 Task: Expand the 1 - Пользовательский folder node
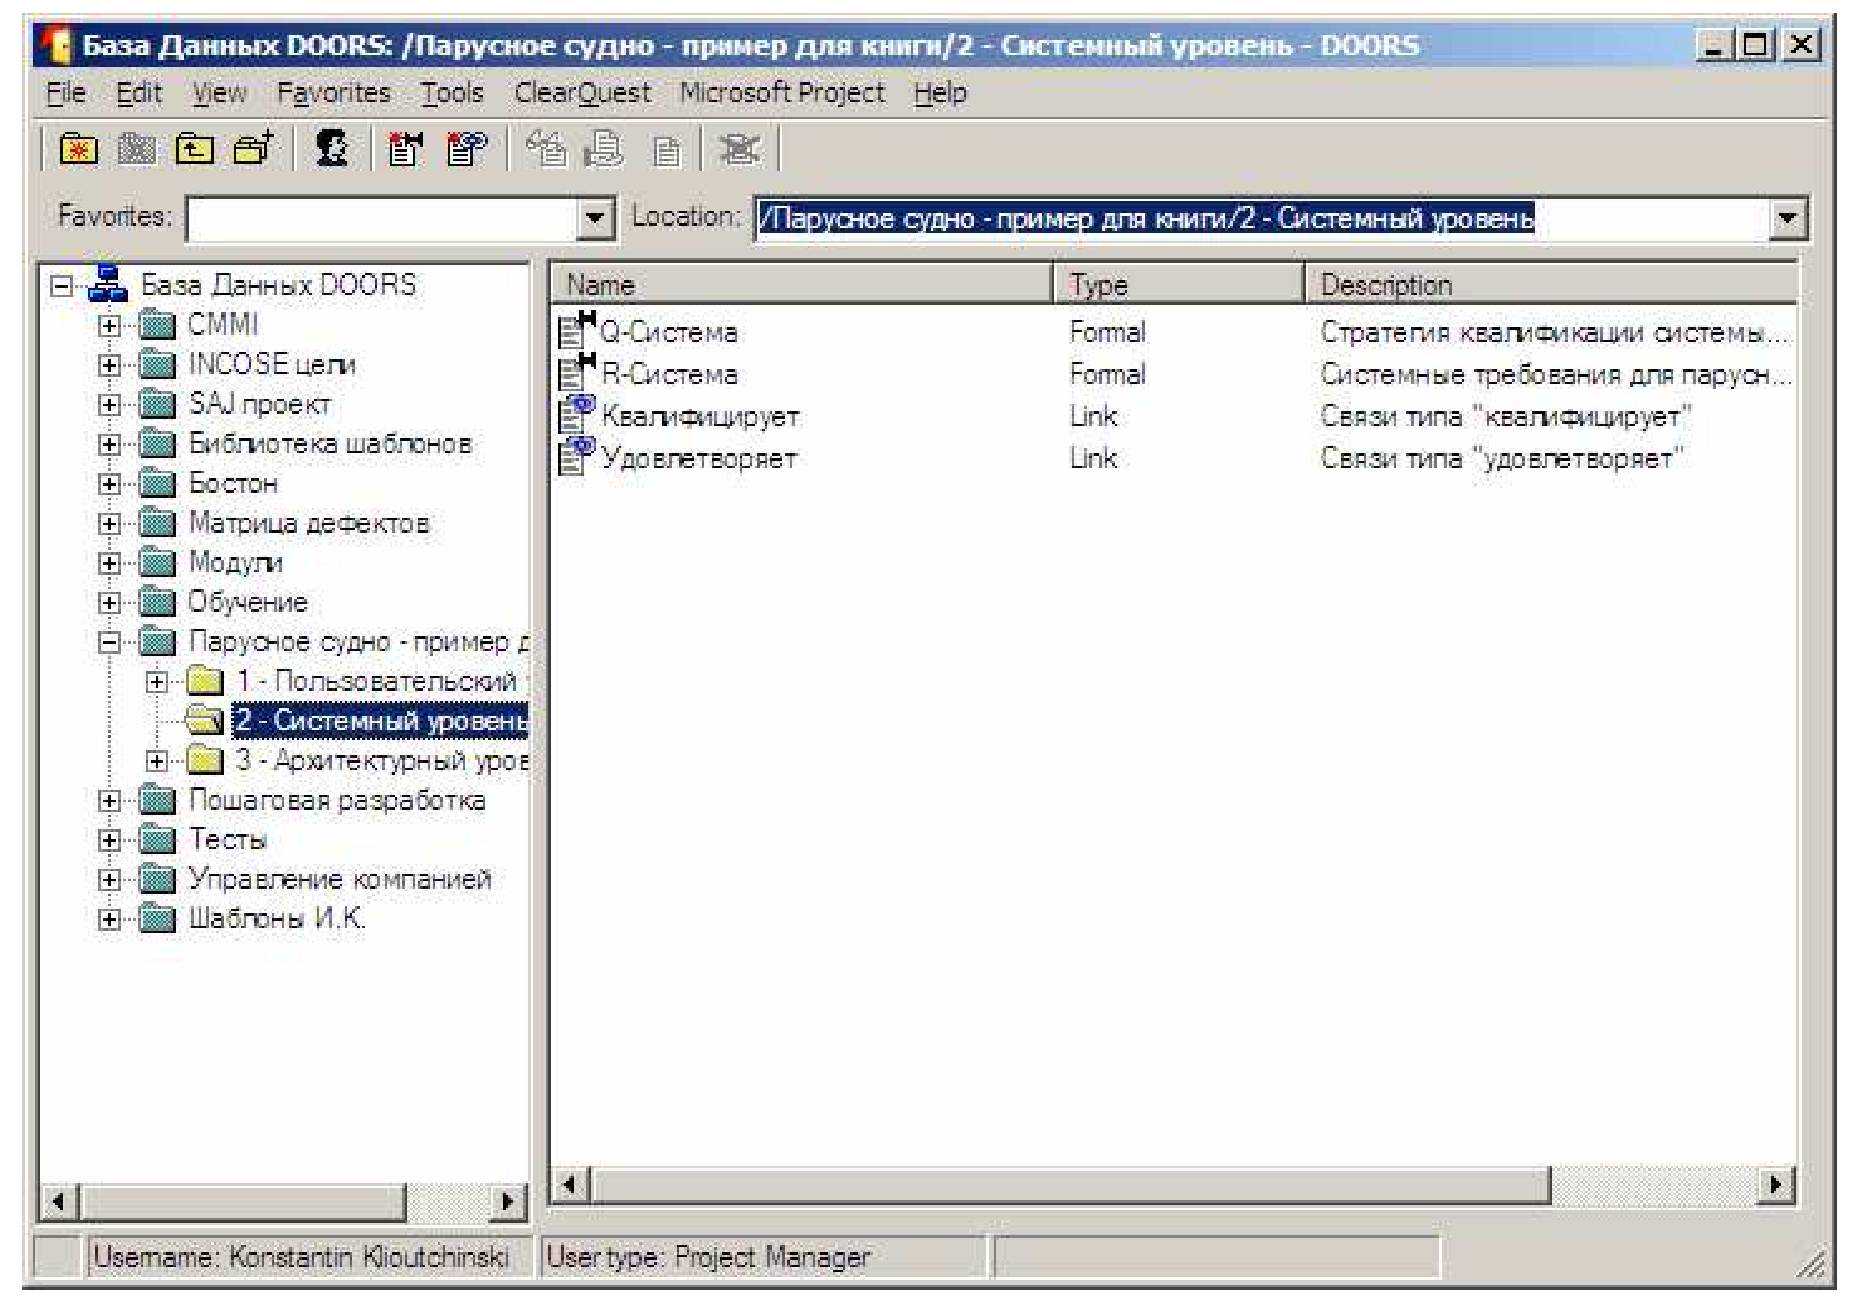(157, 682)
